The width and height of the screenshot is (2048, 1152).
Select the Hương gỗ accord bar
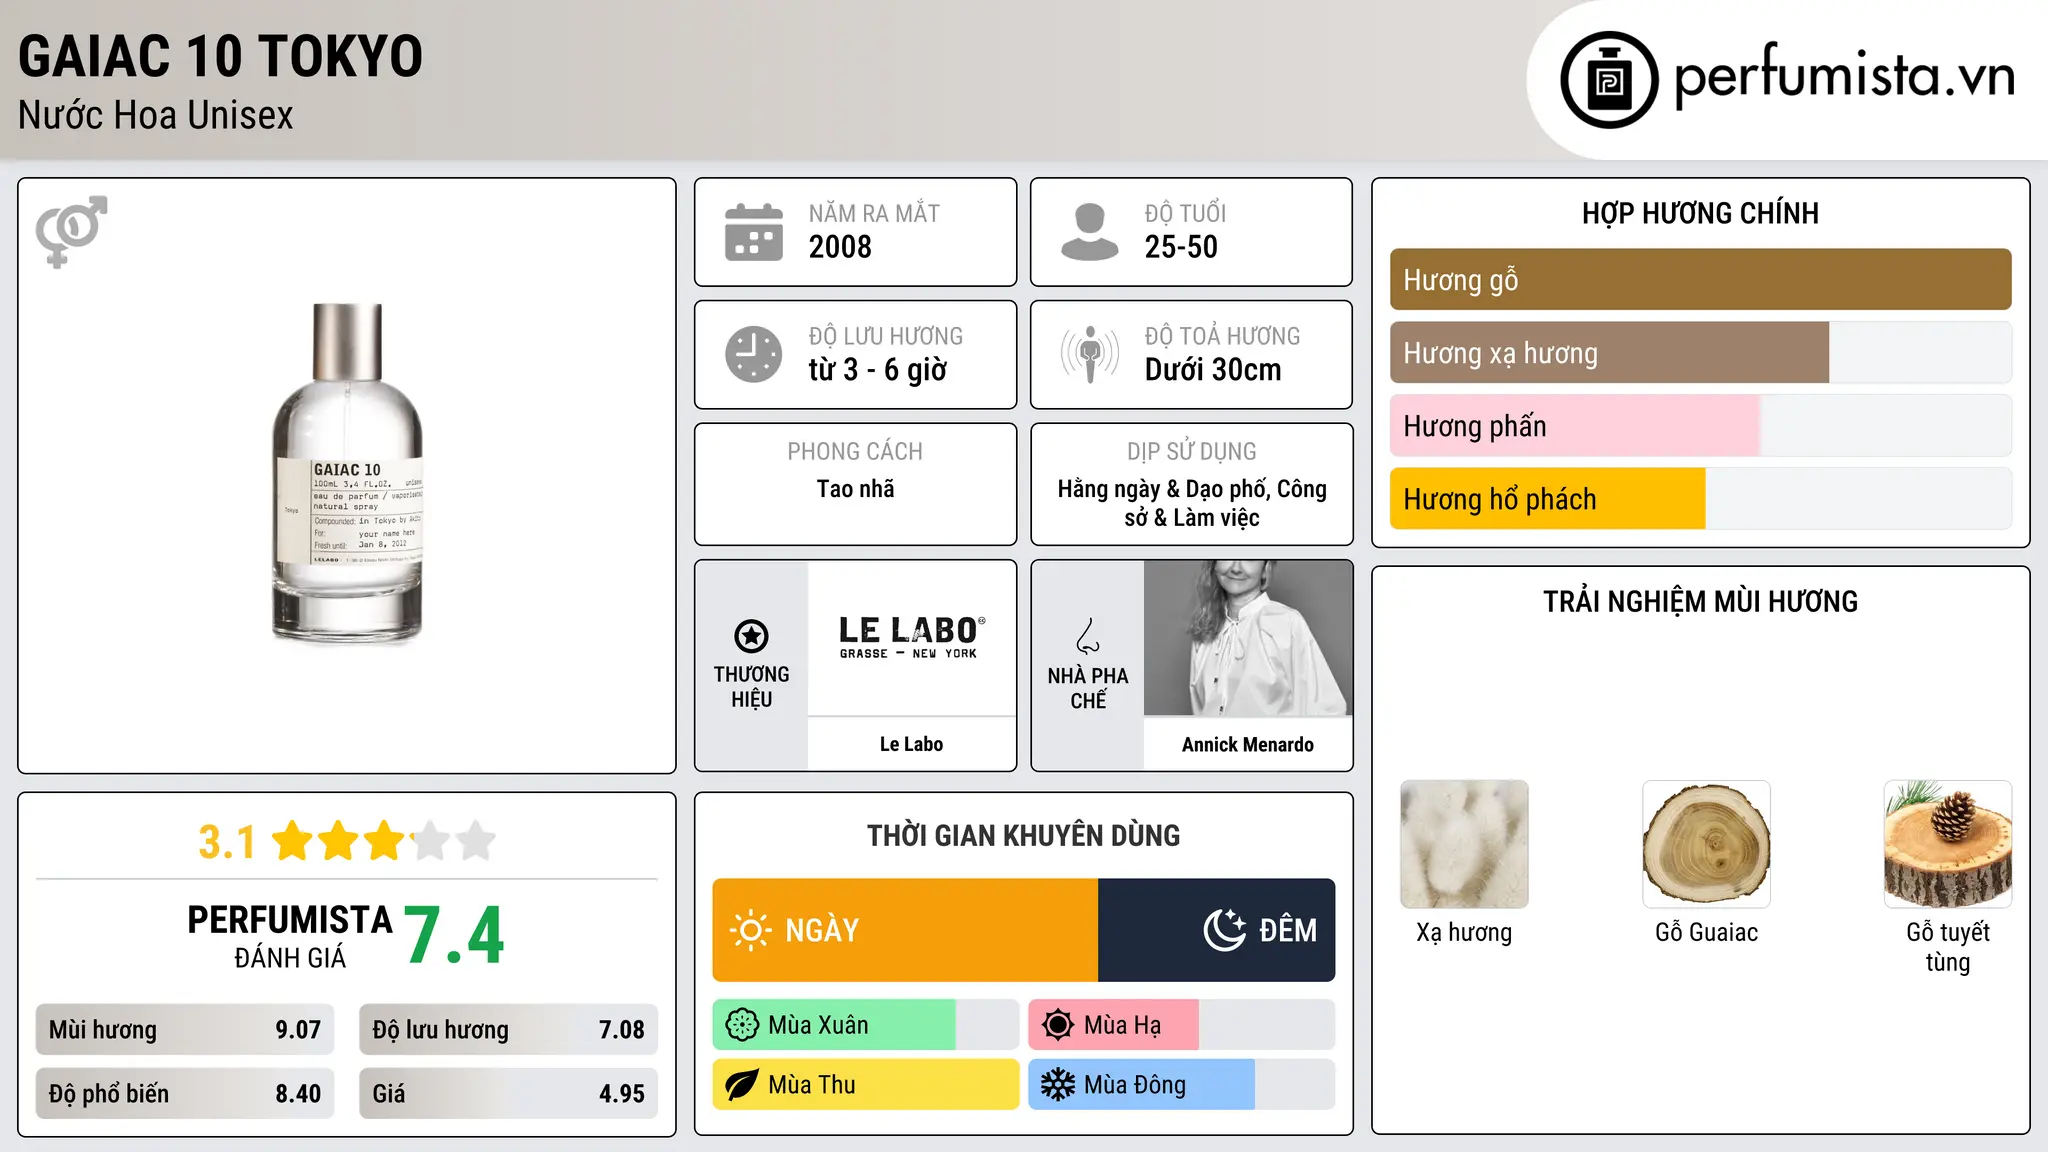click(x=1700, y=279)
